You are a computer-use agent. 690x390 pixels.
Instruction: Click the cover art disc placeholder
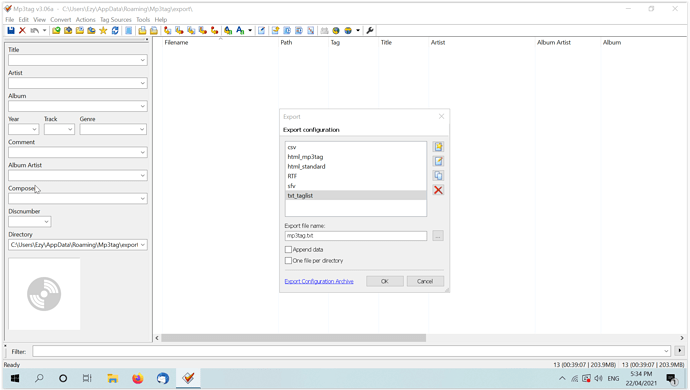click(44, 294)
